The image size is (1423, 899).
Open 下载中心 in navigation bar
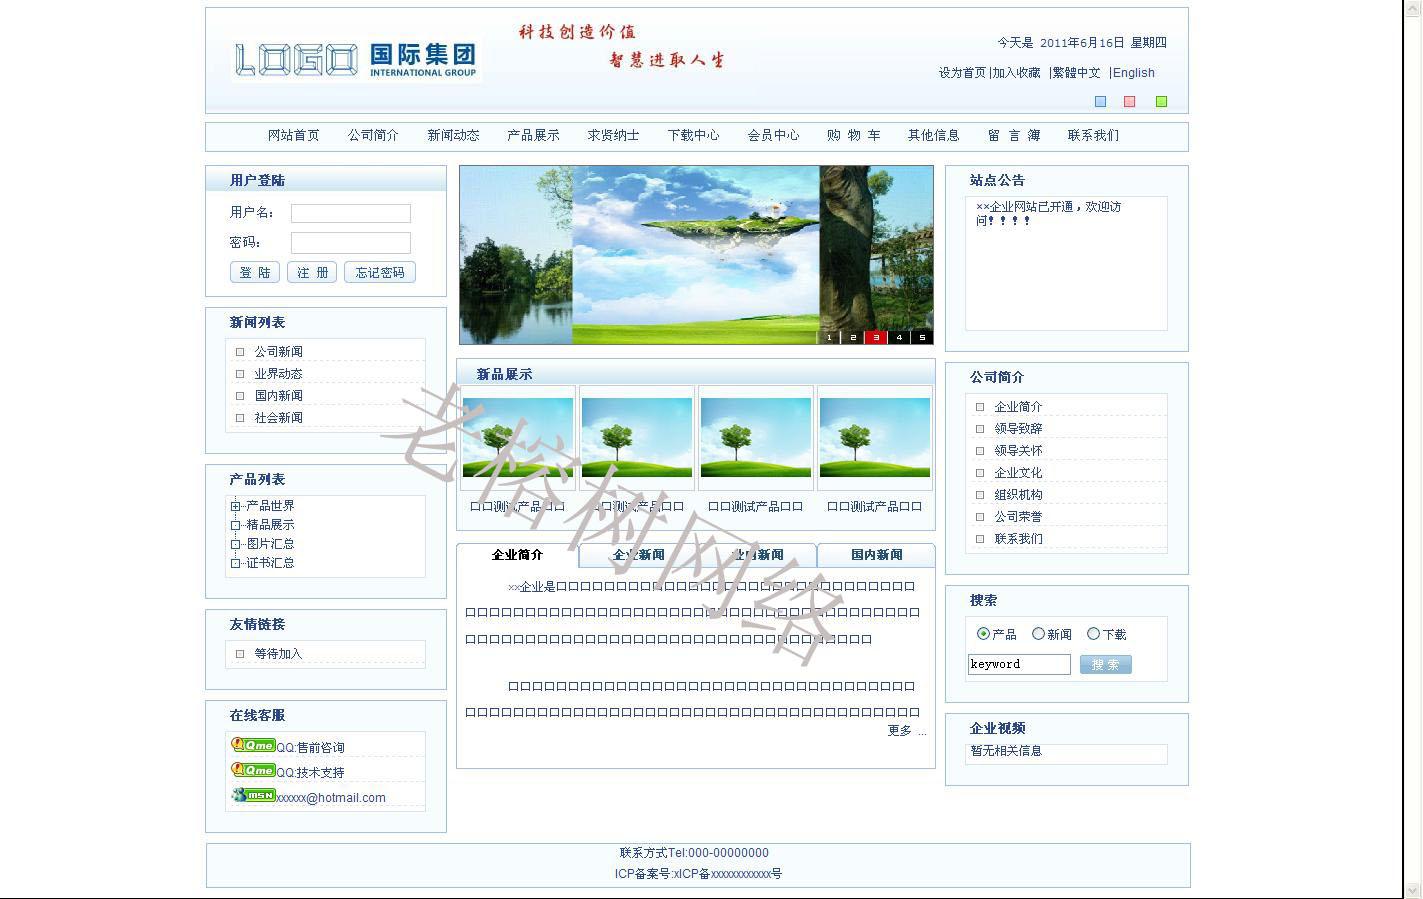pyautogui.click(x=693, y=135)
